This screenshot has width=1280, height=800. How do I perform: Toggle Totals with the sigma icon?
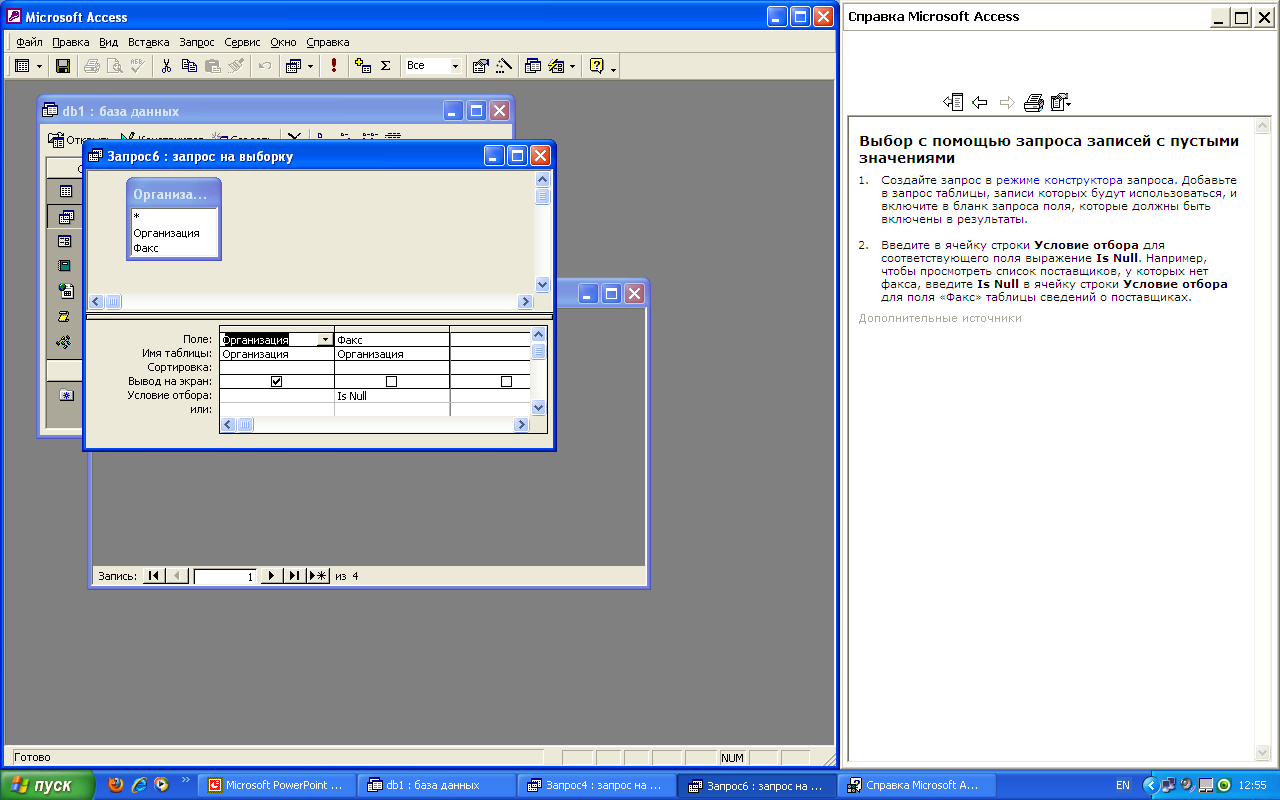pyautogui.click(x=385, y=66)
